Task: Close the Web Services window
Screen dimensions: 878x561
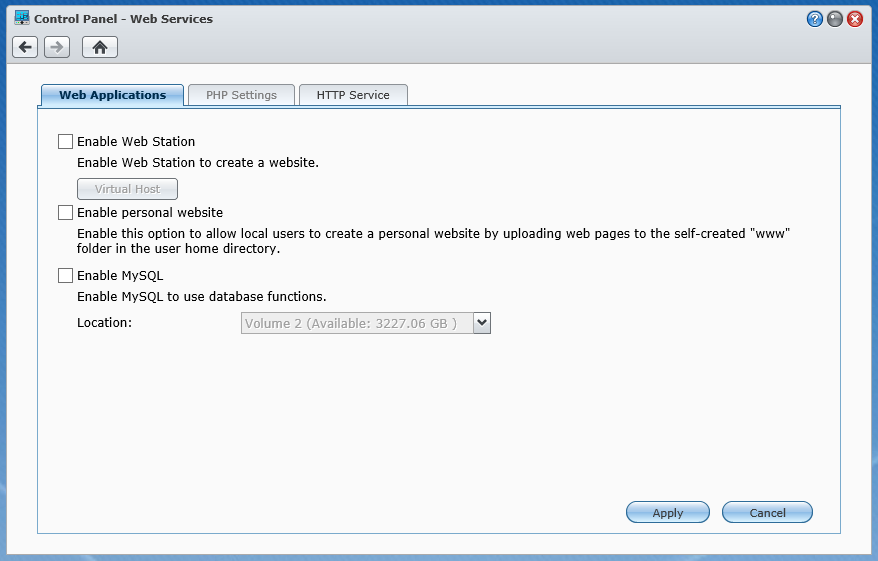Action: [855, 19]
